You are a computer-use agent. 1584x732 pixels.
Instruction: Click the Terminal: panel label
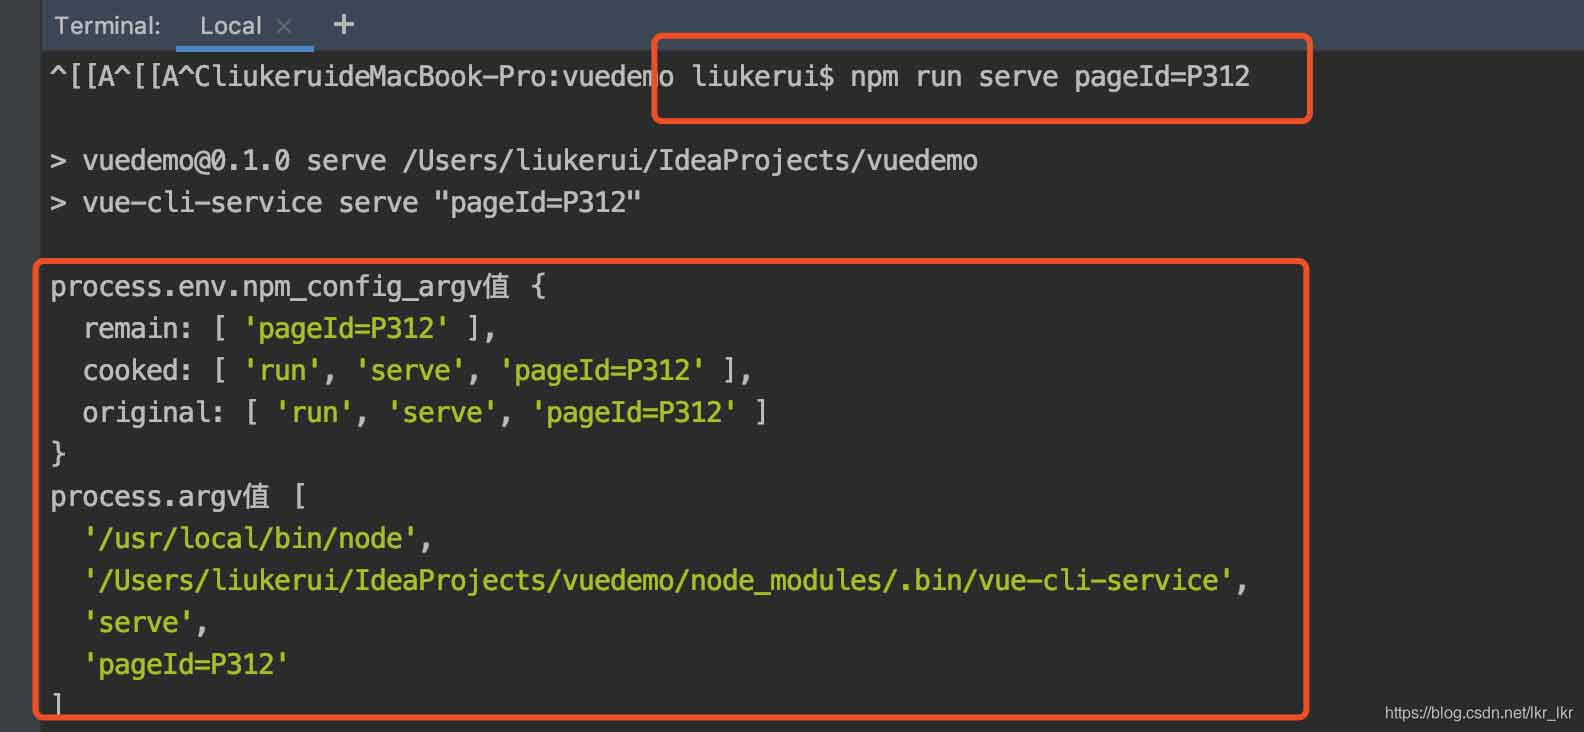[107, 26]
